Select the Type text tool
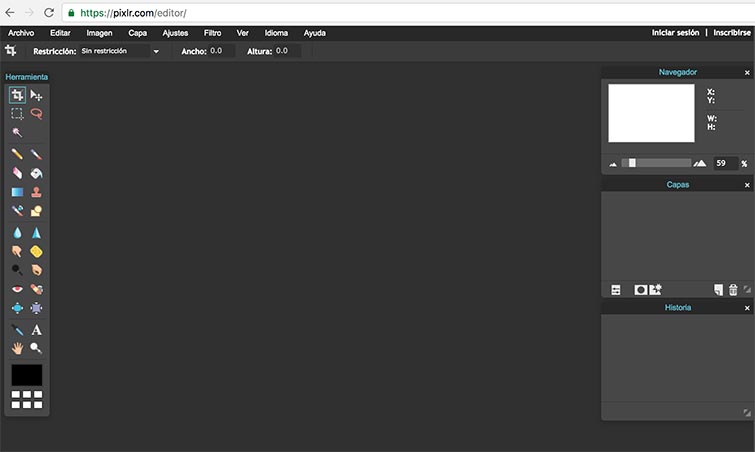Image resolution: width=755 pixels, height=452 pixels. point(36,330)
